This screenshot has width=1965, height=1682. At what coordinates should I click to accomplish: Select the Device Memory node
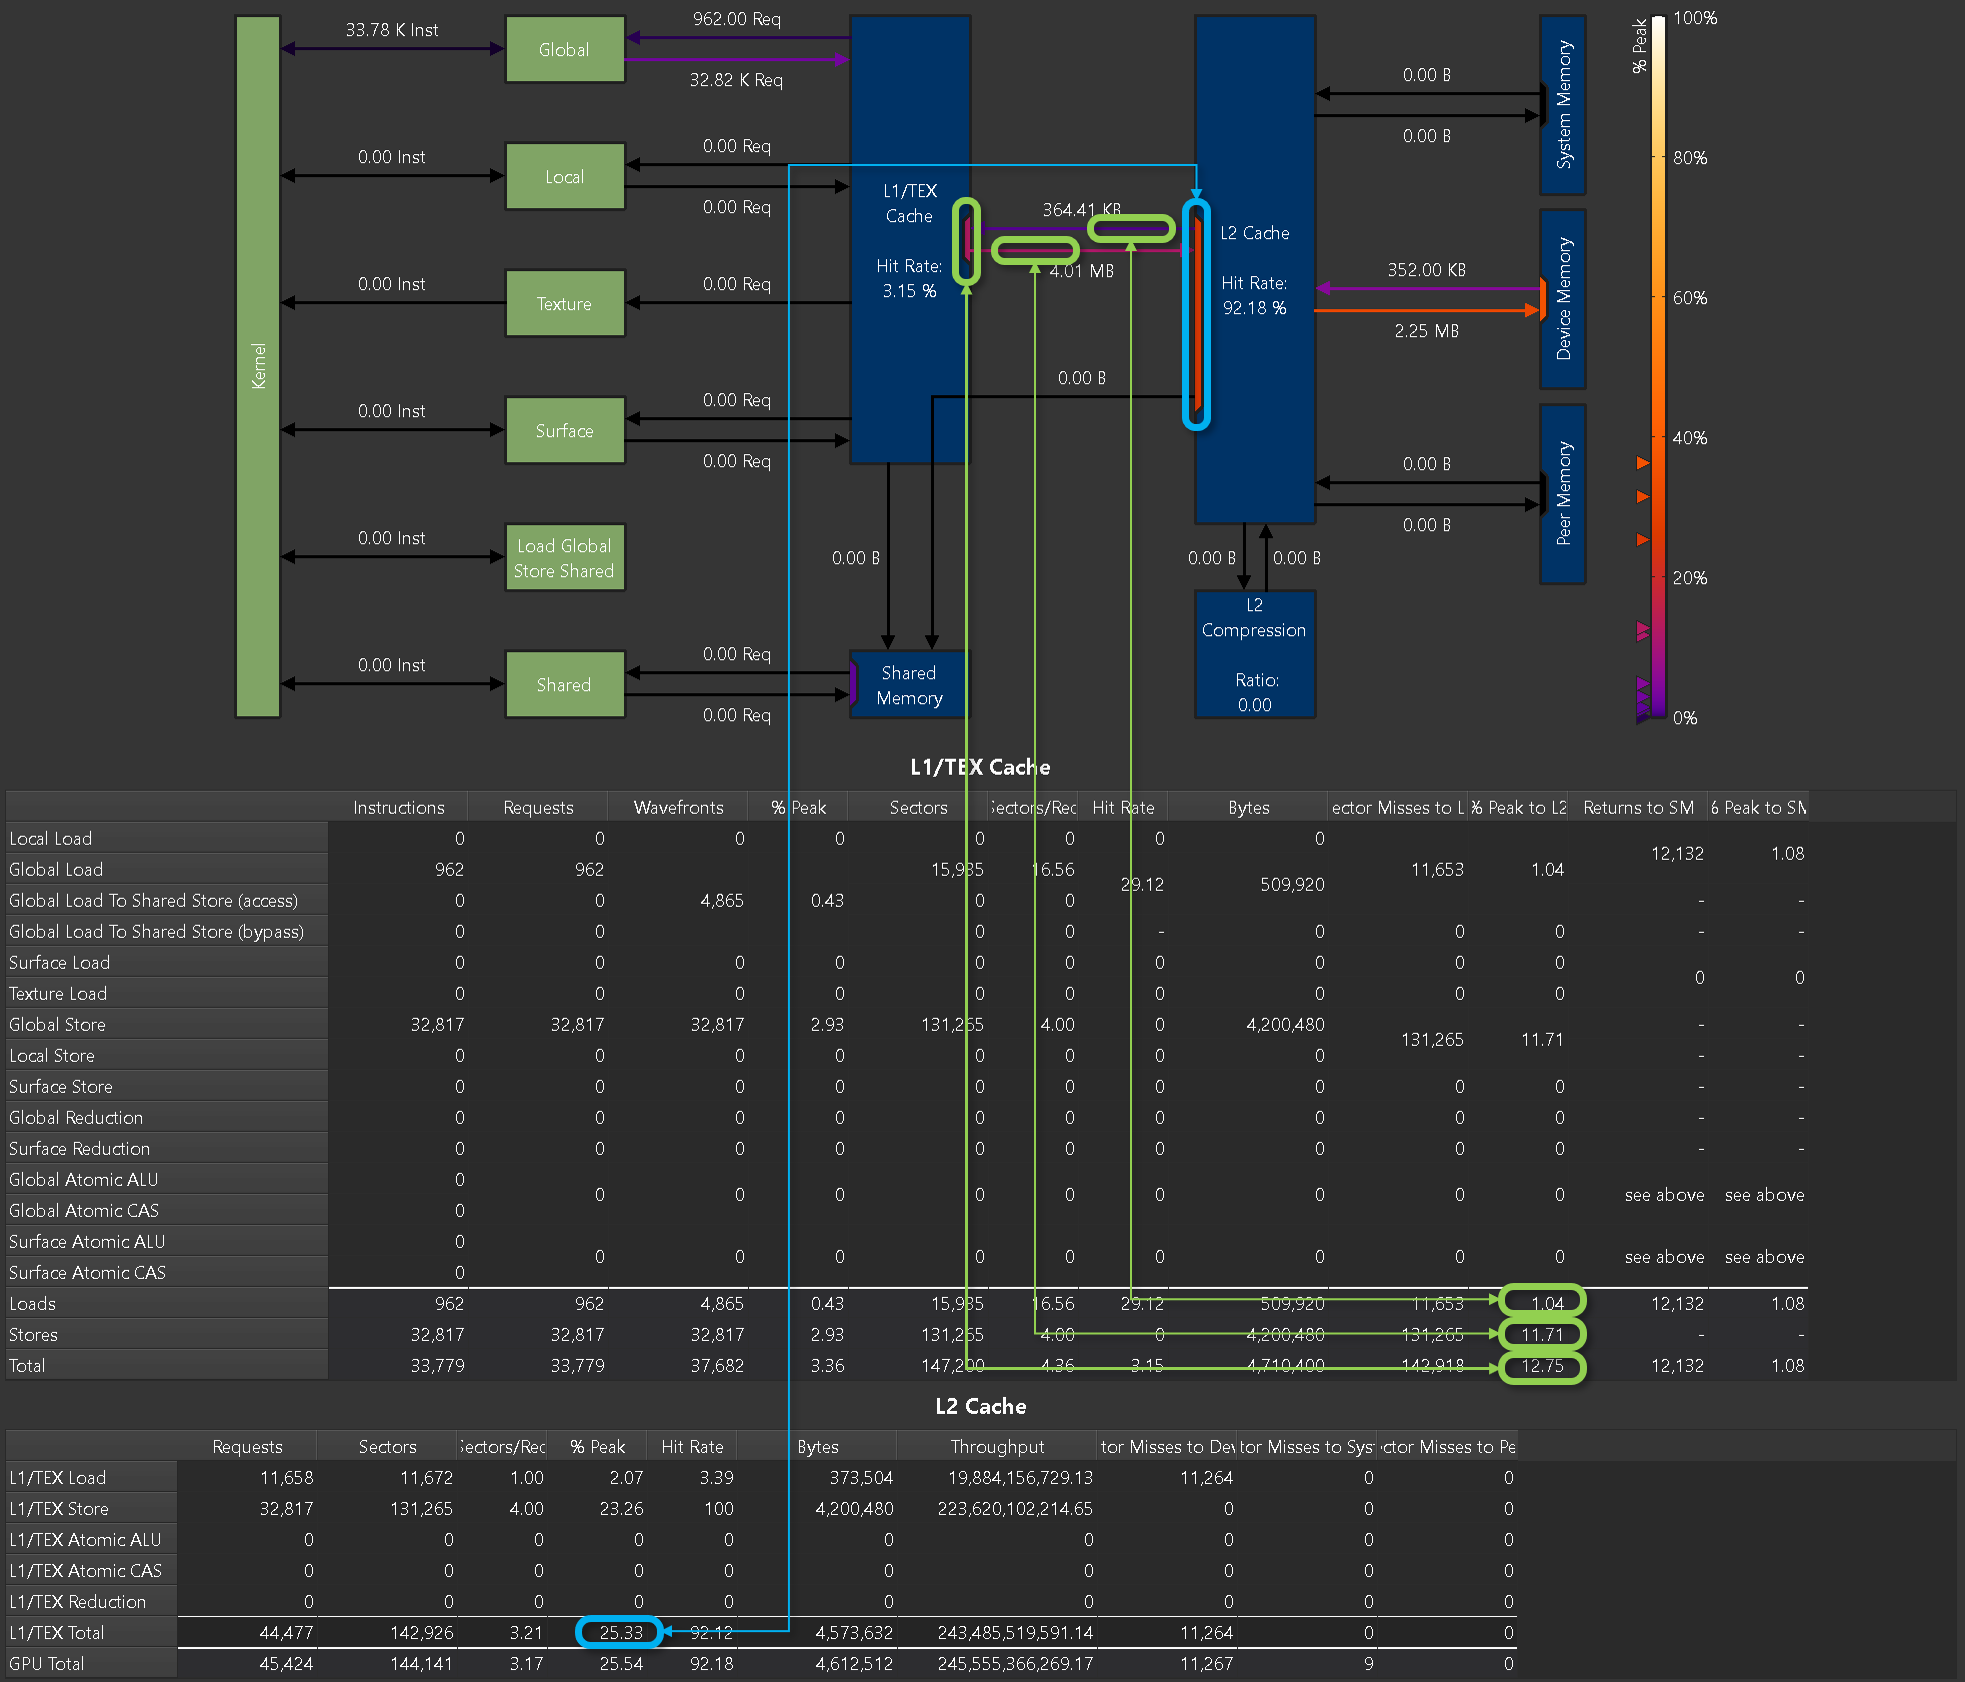(1563, 300)
